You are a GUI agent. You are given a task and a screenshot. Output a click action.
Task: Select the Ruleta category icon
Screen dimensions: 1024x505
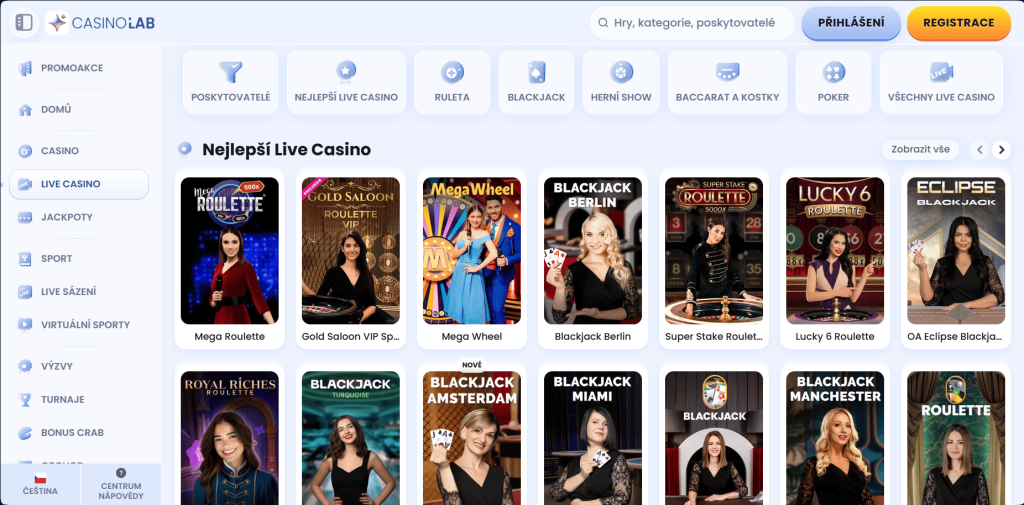[x=452, y=82]
